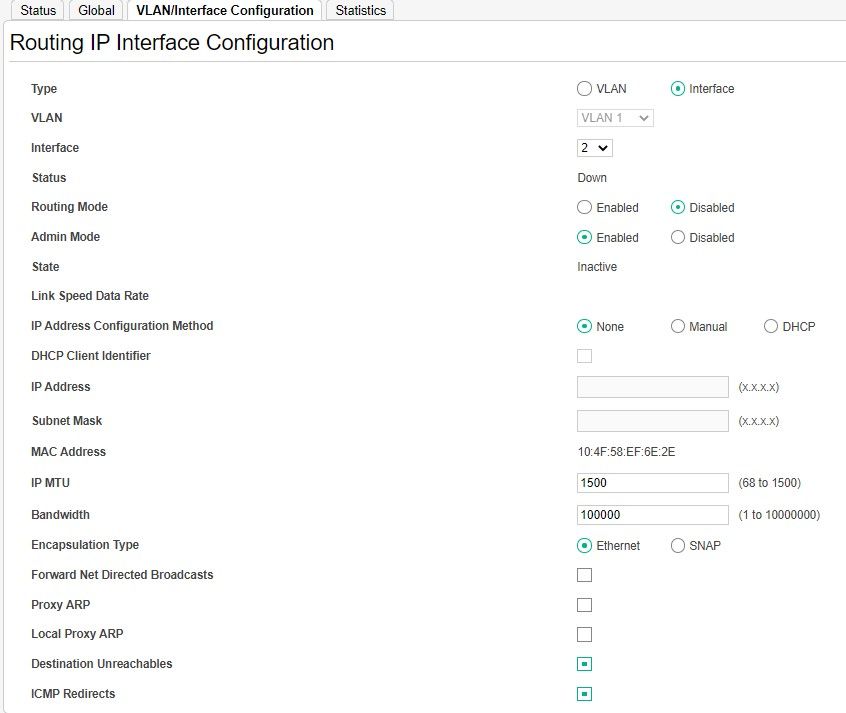Click the State value Inactive
846x713 pixels.
(x=597, y=267)
